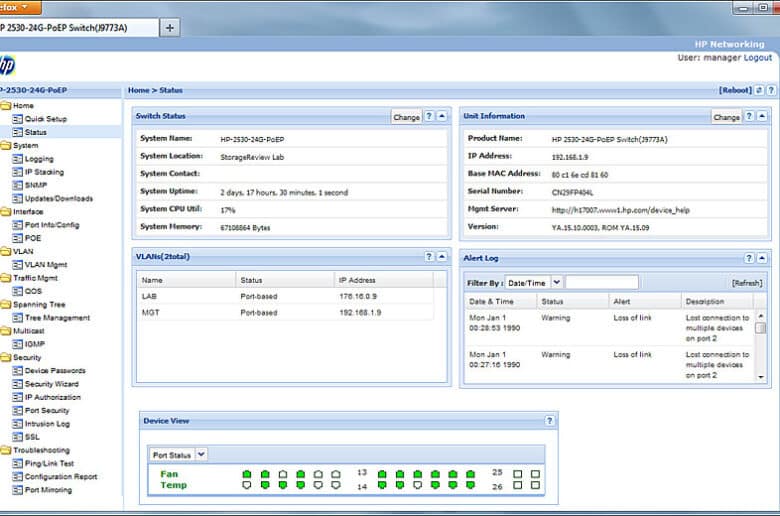Collapse the Troubleshooting folder
780x516 pixels.
tap(5, 450)
